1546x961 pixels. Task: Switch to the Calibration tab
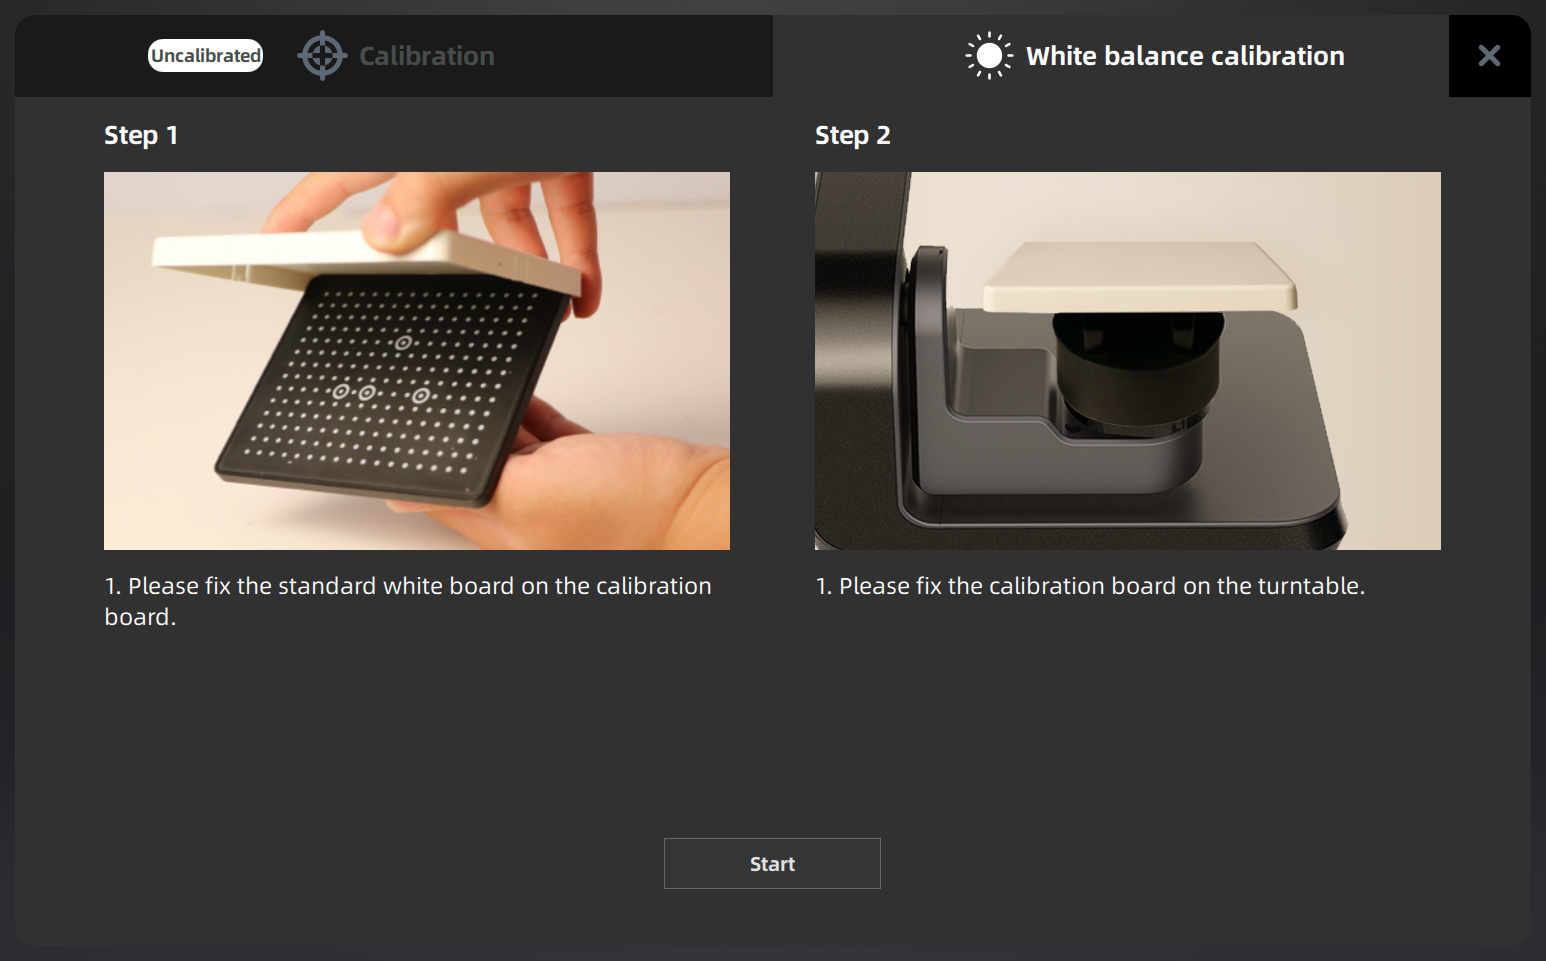coord(426,56)
